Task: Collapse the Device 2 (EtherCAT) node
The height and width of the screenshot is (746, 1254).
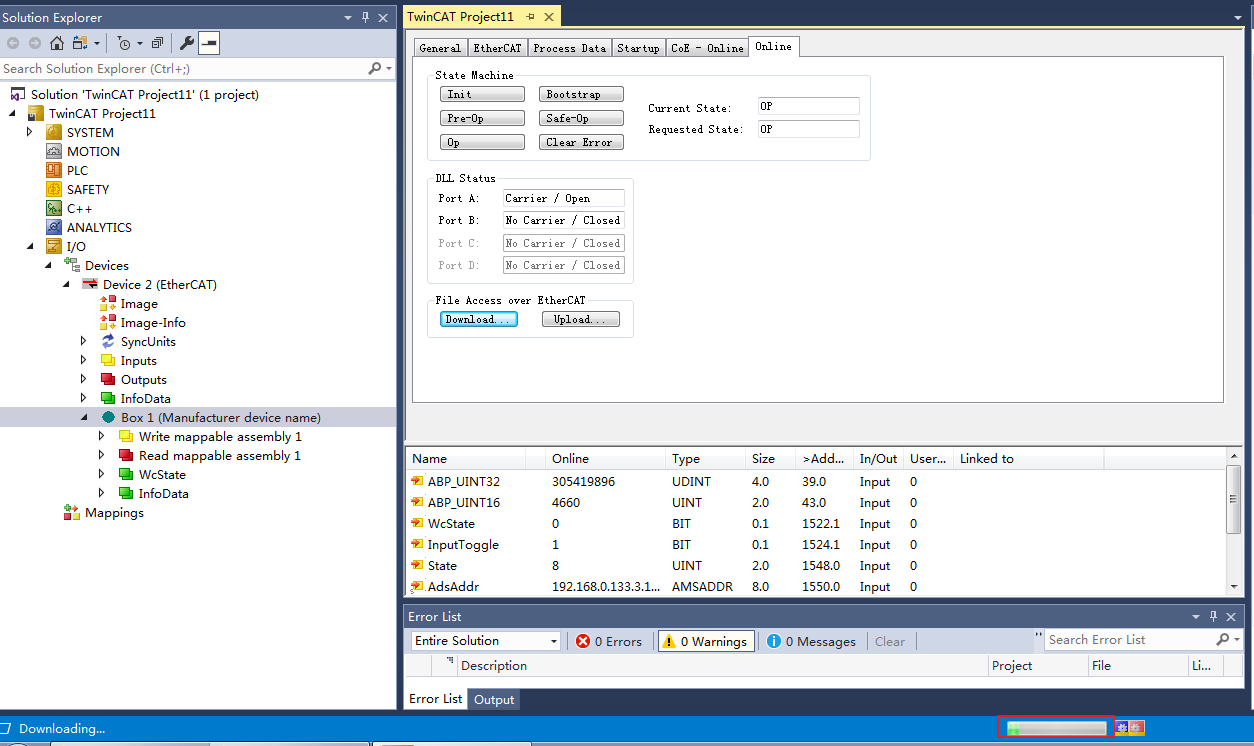Action: coord(65,284)
